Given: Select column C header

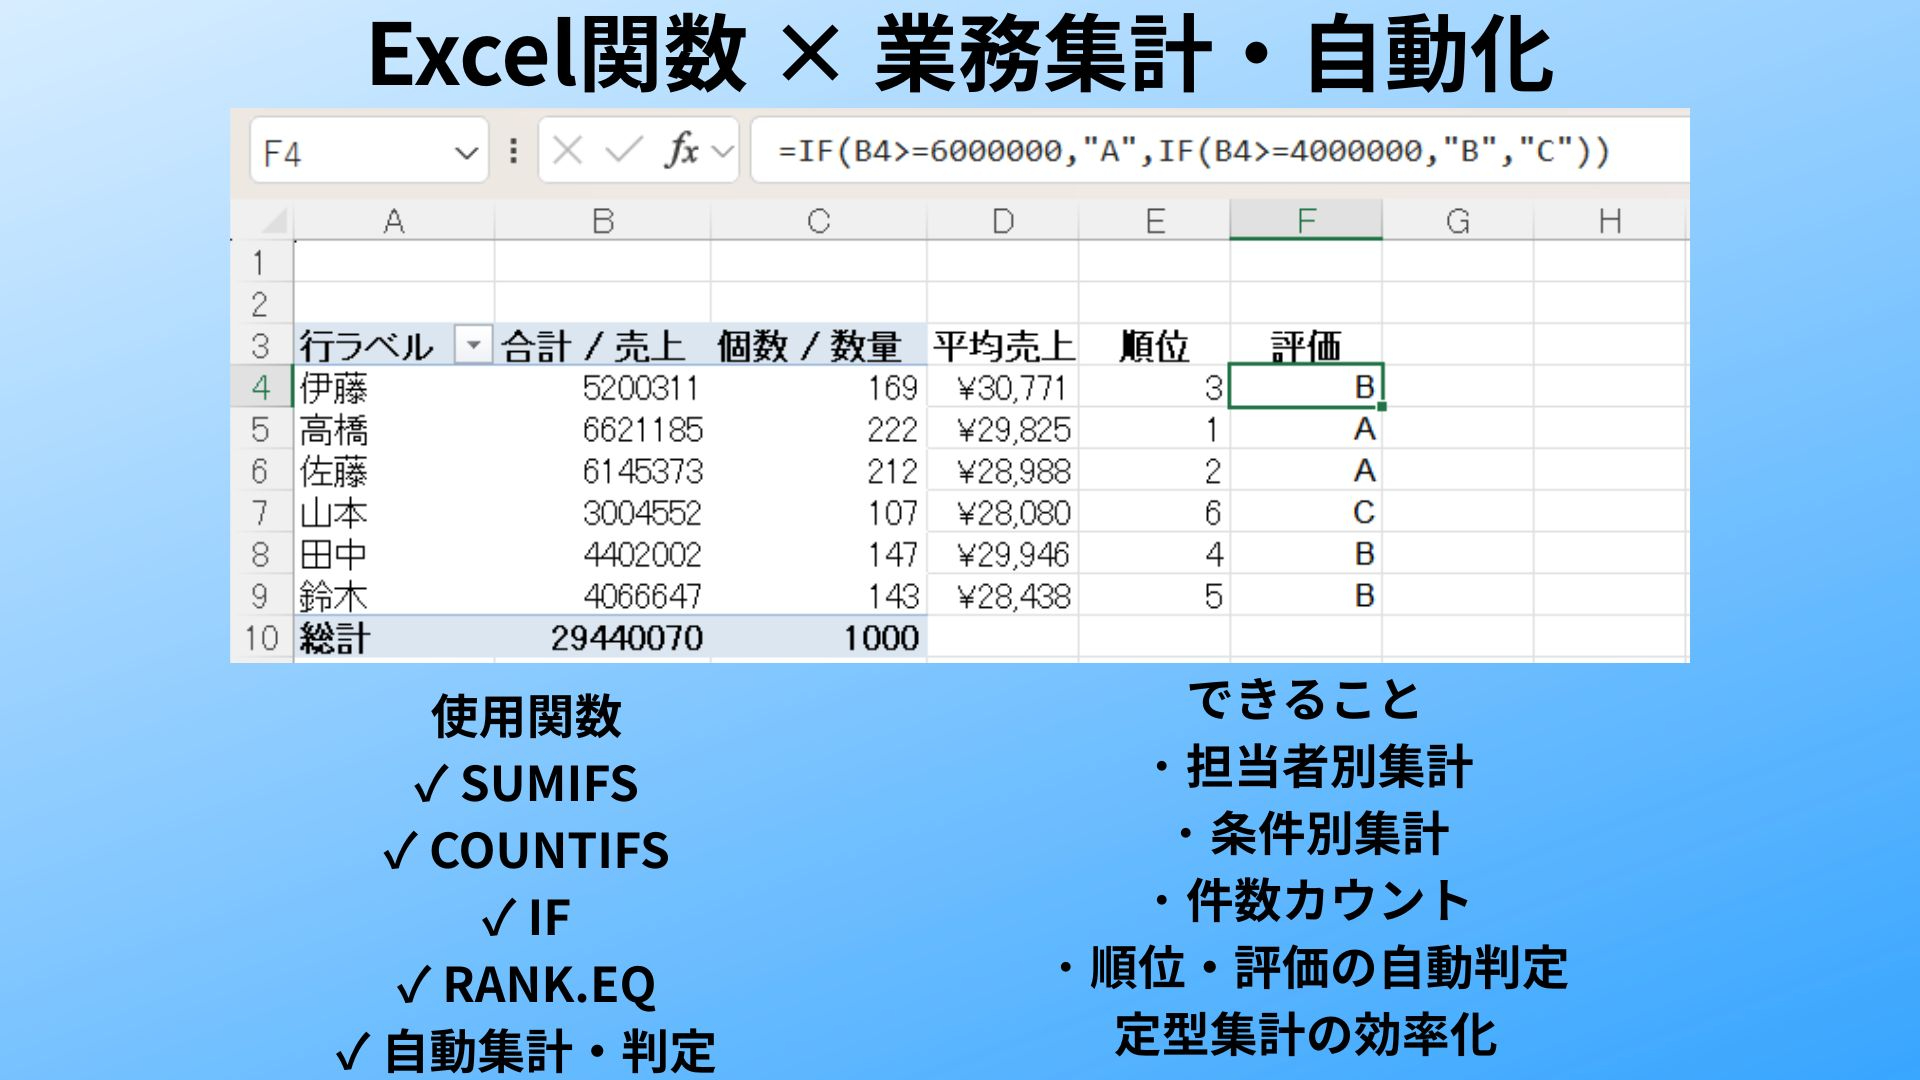Looking at the screenshot, I should [819, 221].
